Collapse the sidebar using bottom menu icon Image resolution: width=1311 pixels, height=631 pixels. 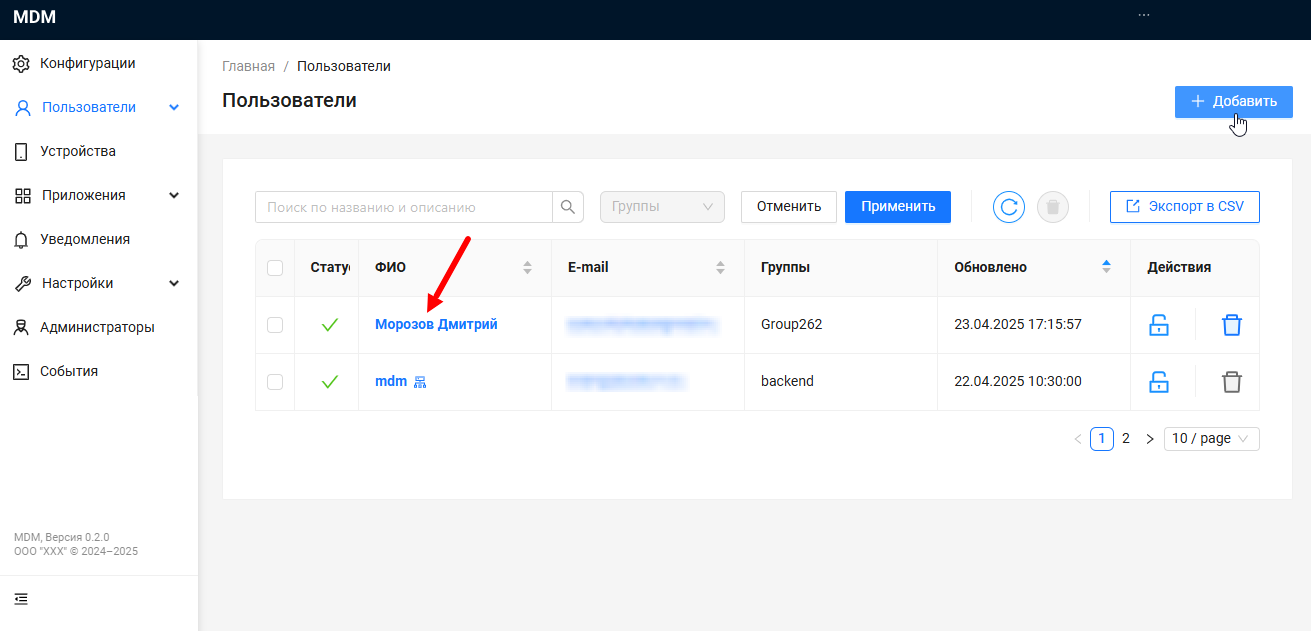coord(21,599)
